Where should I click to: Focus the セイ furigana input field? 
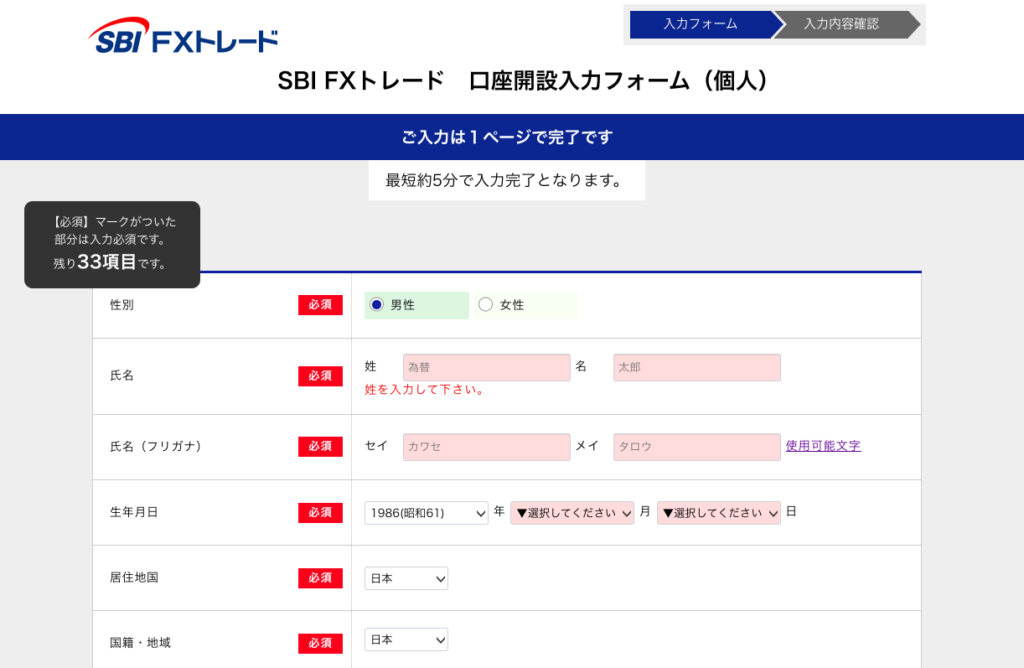coord(486,447)
